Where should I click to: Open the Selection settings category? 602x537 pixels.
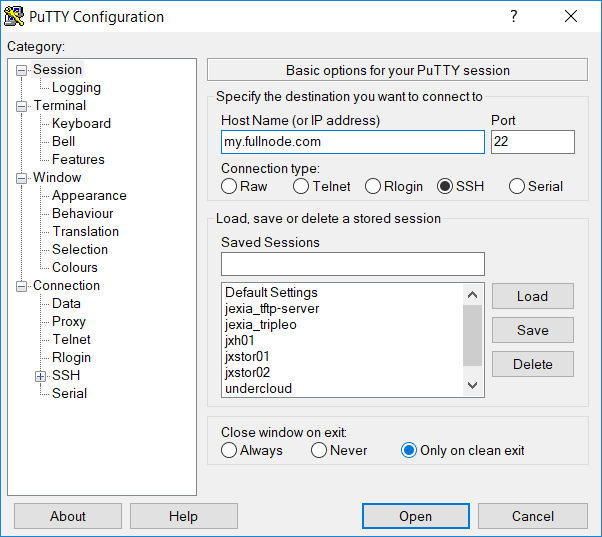click(x=80, y=249)
